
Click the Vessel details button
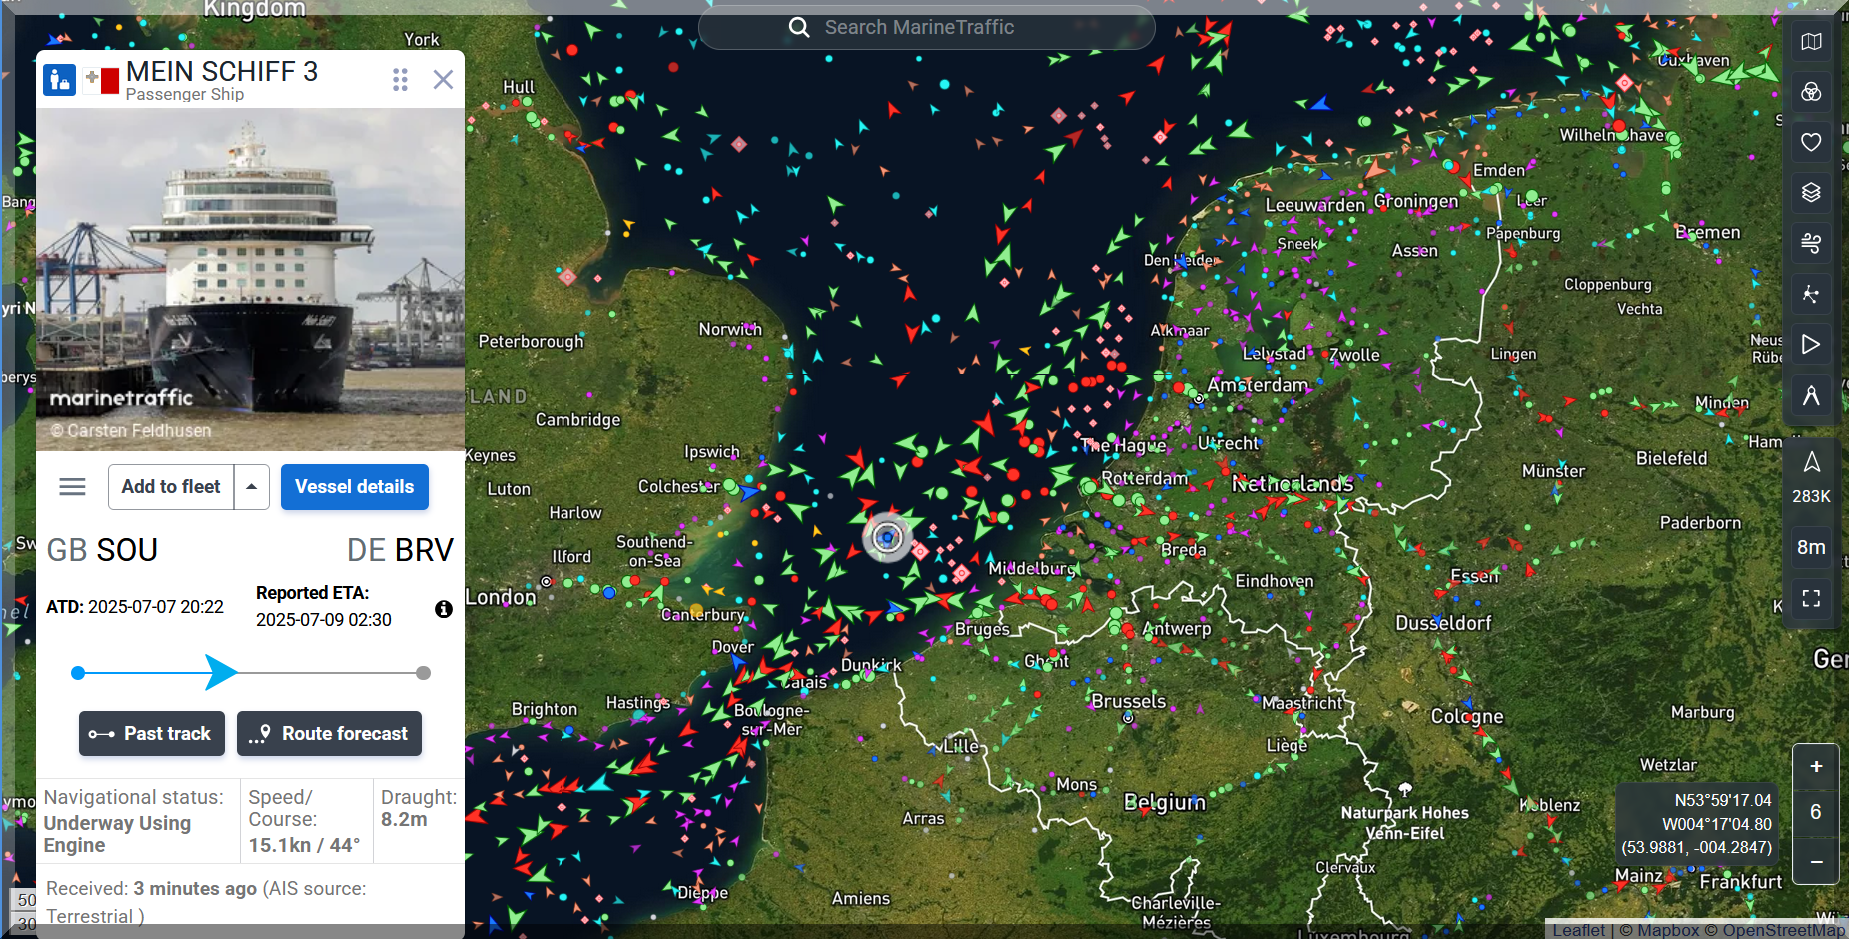click(354, 487)
